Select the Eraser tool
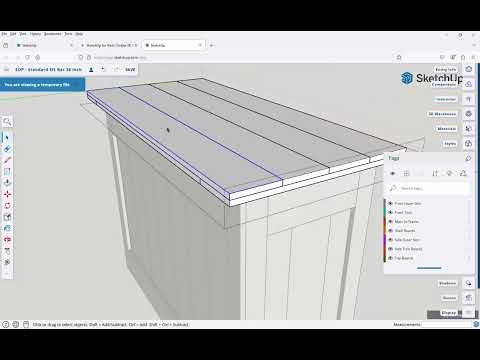 pyautogui.click(x=7, y=149)
